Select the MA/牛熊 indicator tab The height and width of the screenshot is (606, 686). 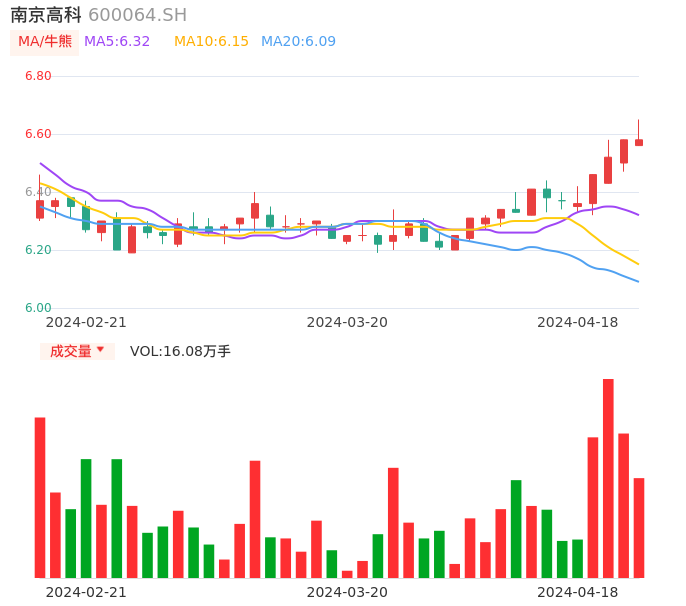[x=45, y=42]
